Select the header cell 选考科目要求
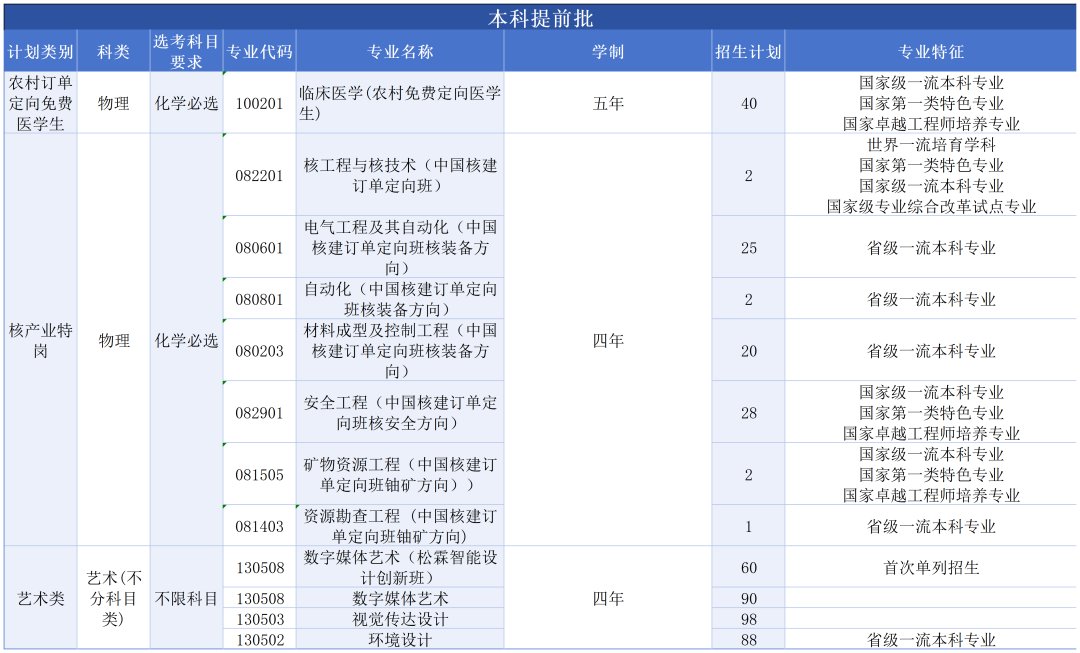The height and width of the screenshot is (653, 1080). click(x=187, y=51)
